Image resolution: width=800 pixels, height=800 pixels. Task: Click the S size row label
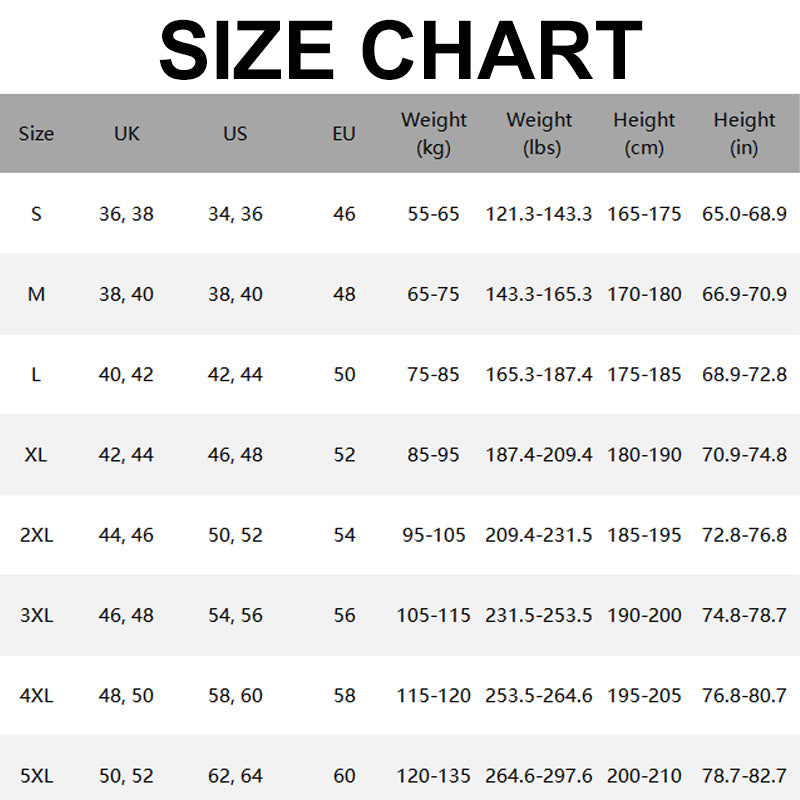(x=37, y=214)
